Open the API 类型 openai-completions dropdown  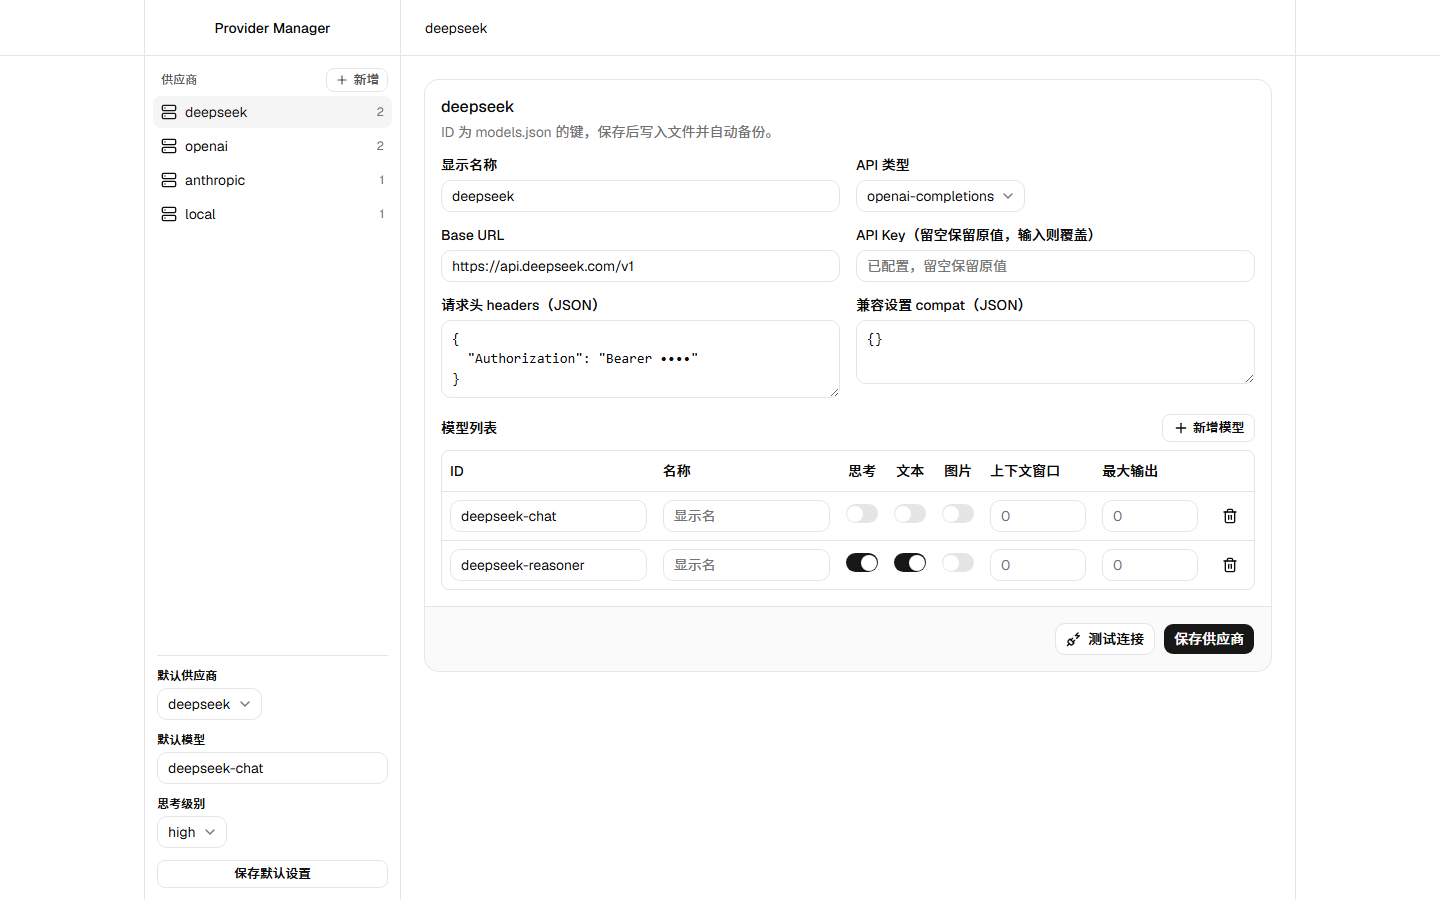(940, 196)
